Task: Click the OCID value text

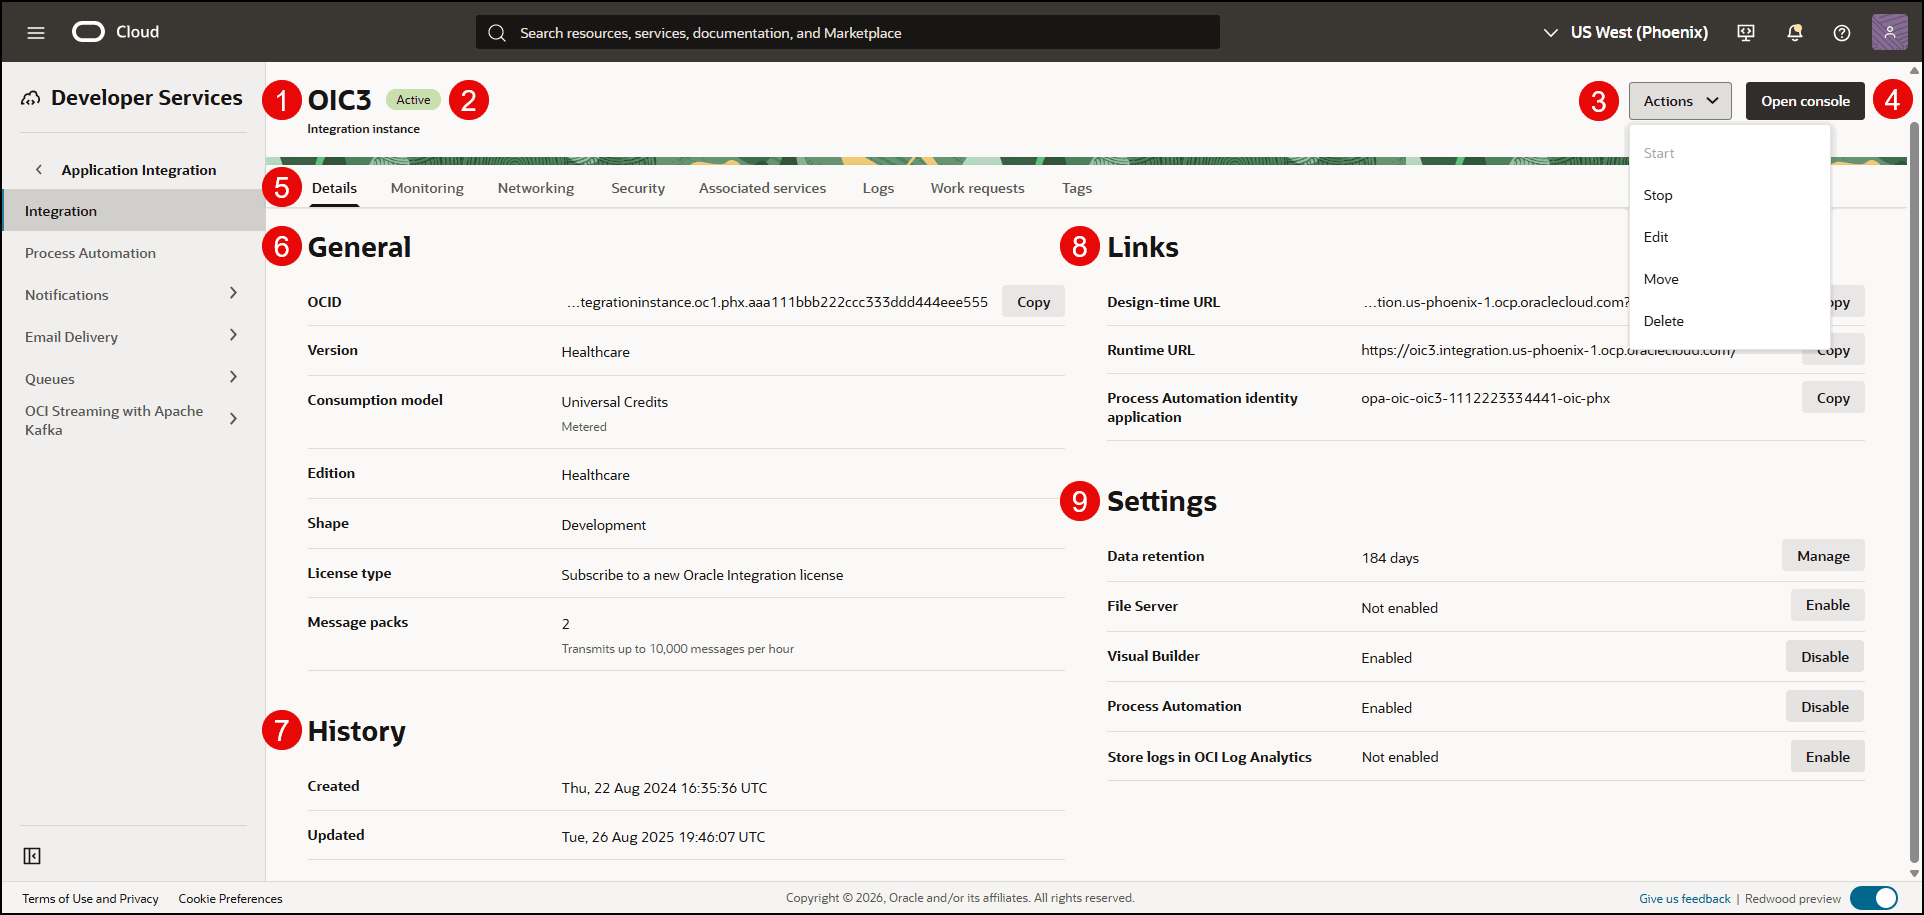Action: [x=777, y=302]
